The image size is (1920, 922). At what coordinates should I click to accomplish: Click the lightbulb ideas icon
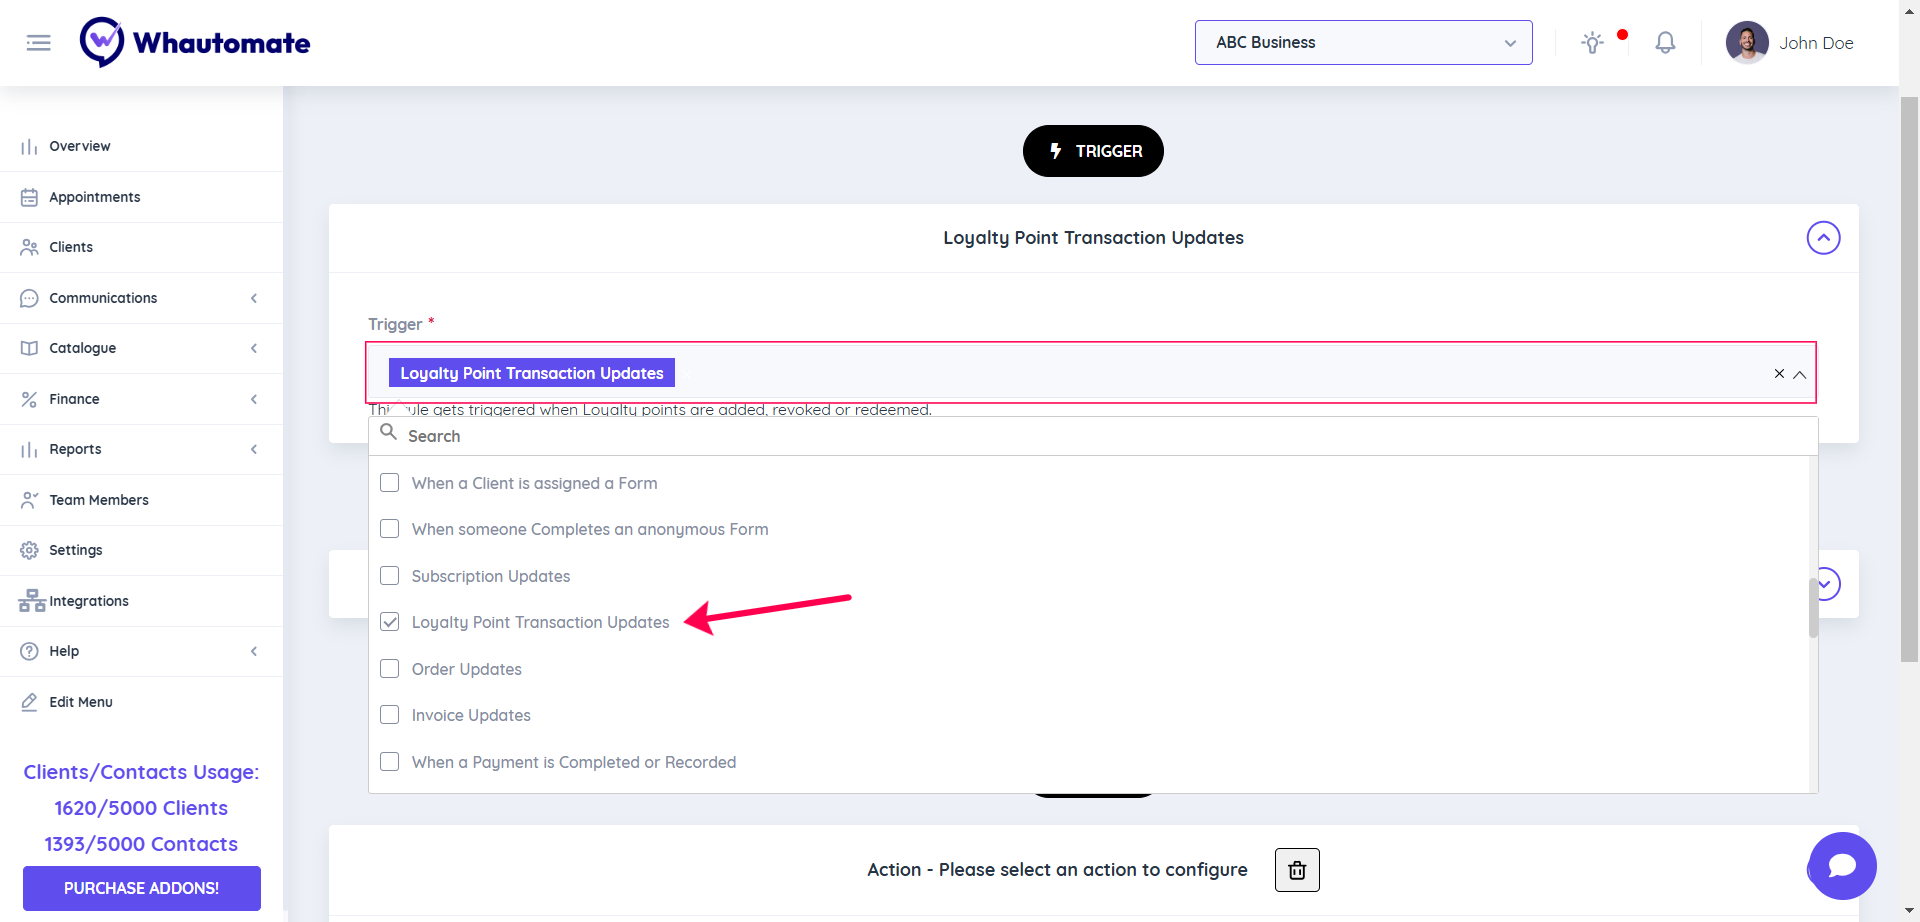[x=1592, y=43]
